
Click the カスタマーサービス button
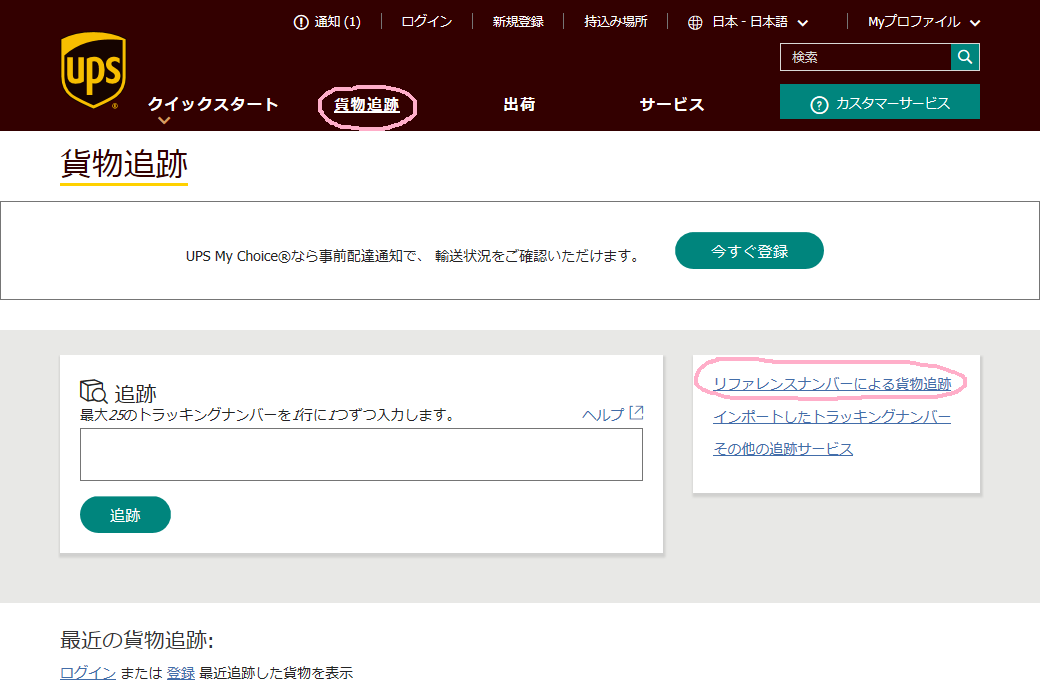(x=879, y=102)
